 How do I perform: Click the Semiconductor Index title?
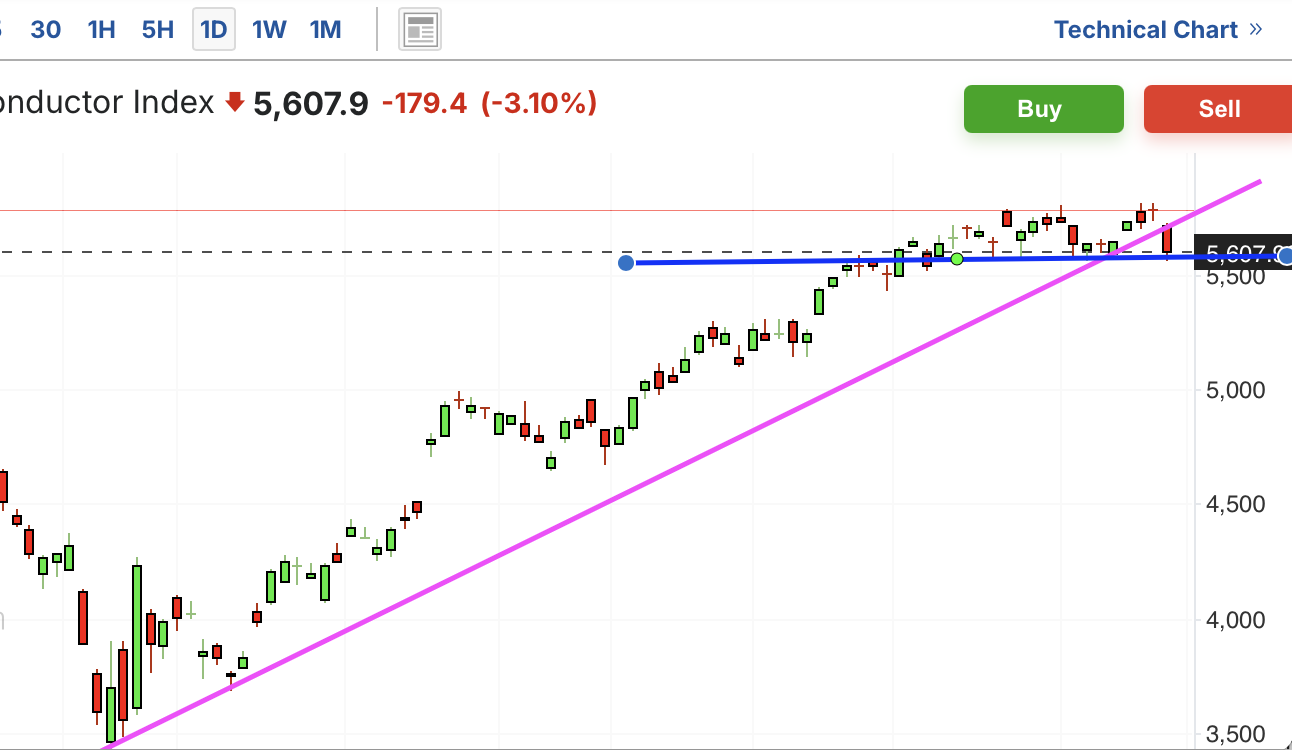[x=107, y=103]
